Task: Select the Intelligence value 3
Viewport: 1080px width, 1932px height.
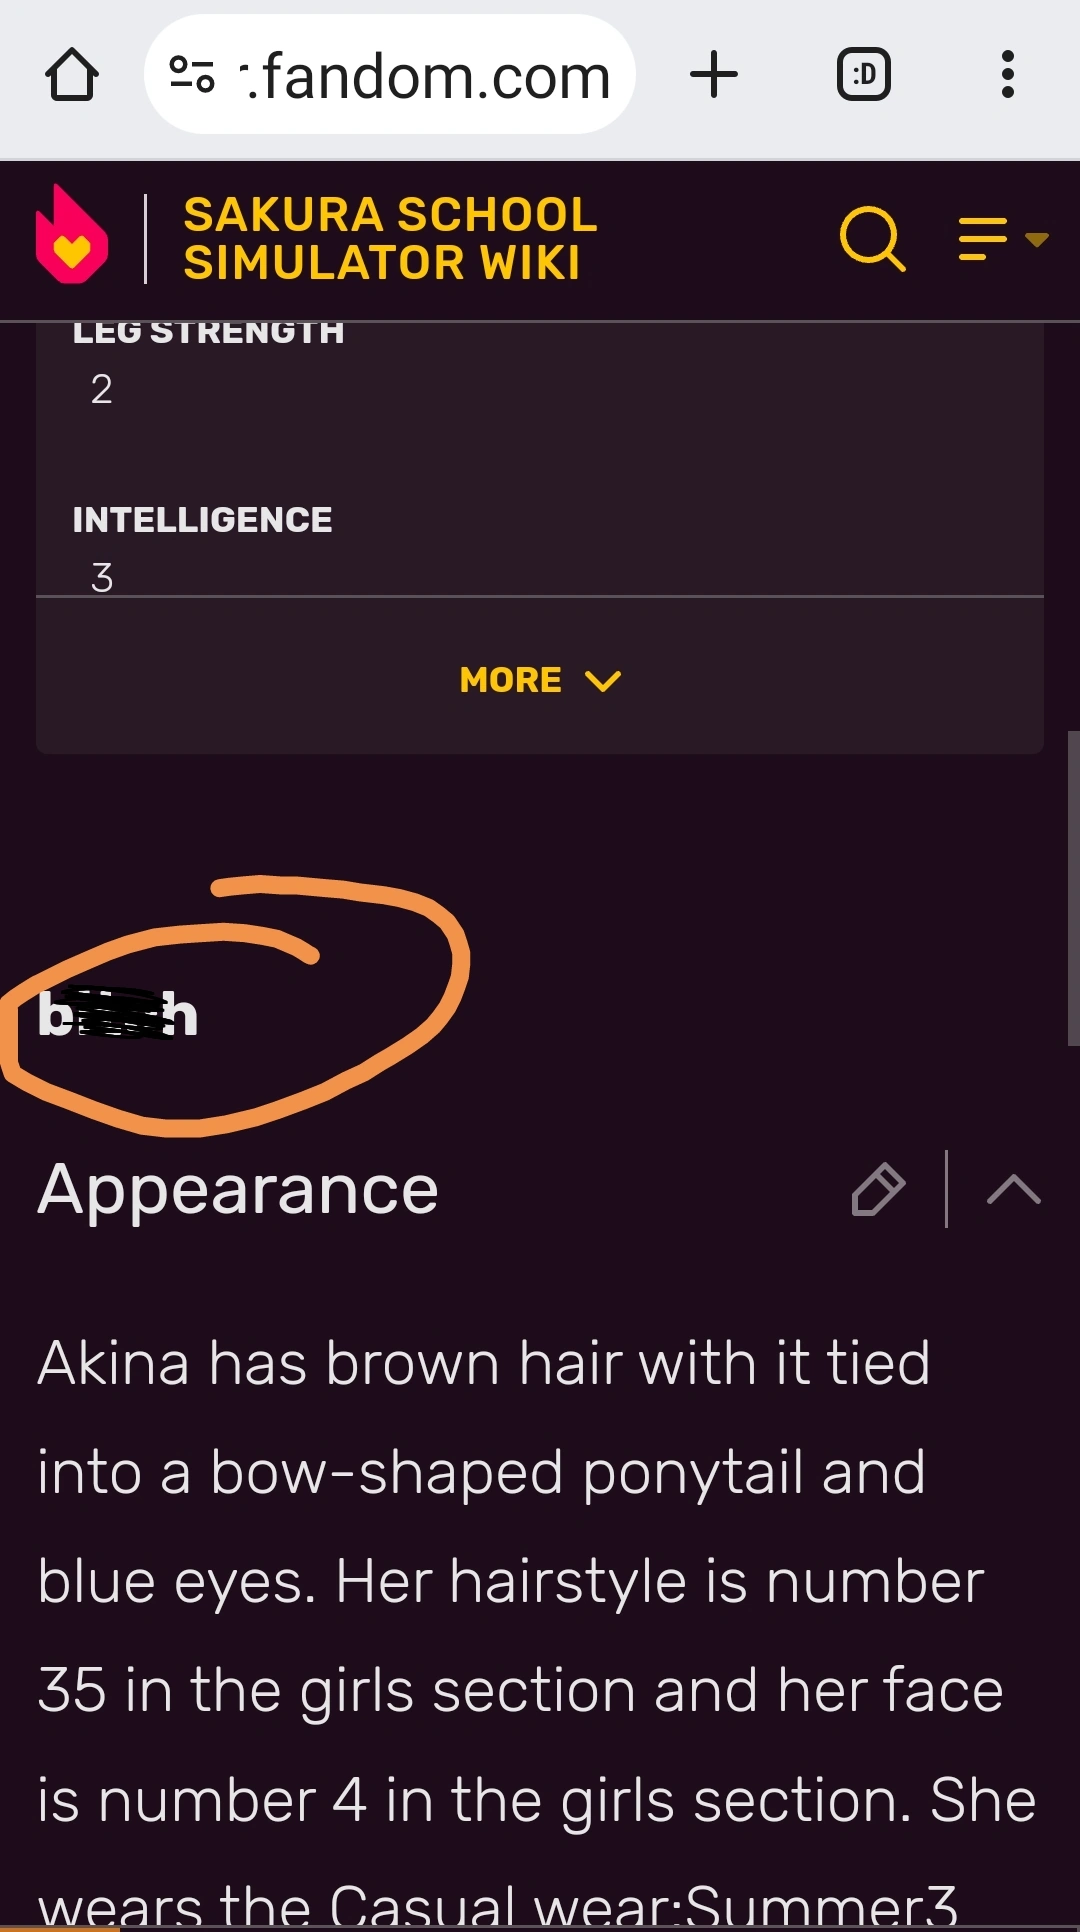Action: [x=102, y=577]
